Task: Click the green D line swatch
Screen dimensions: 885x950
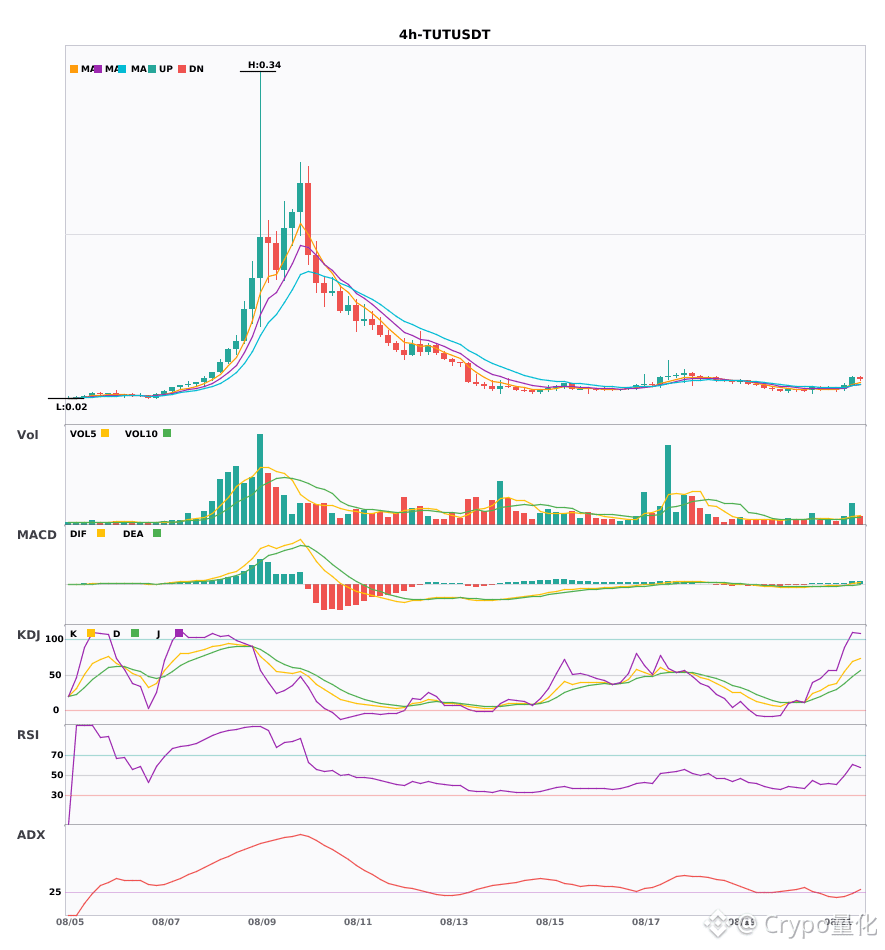Action: [x=135, y=633]
